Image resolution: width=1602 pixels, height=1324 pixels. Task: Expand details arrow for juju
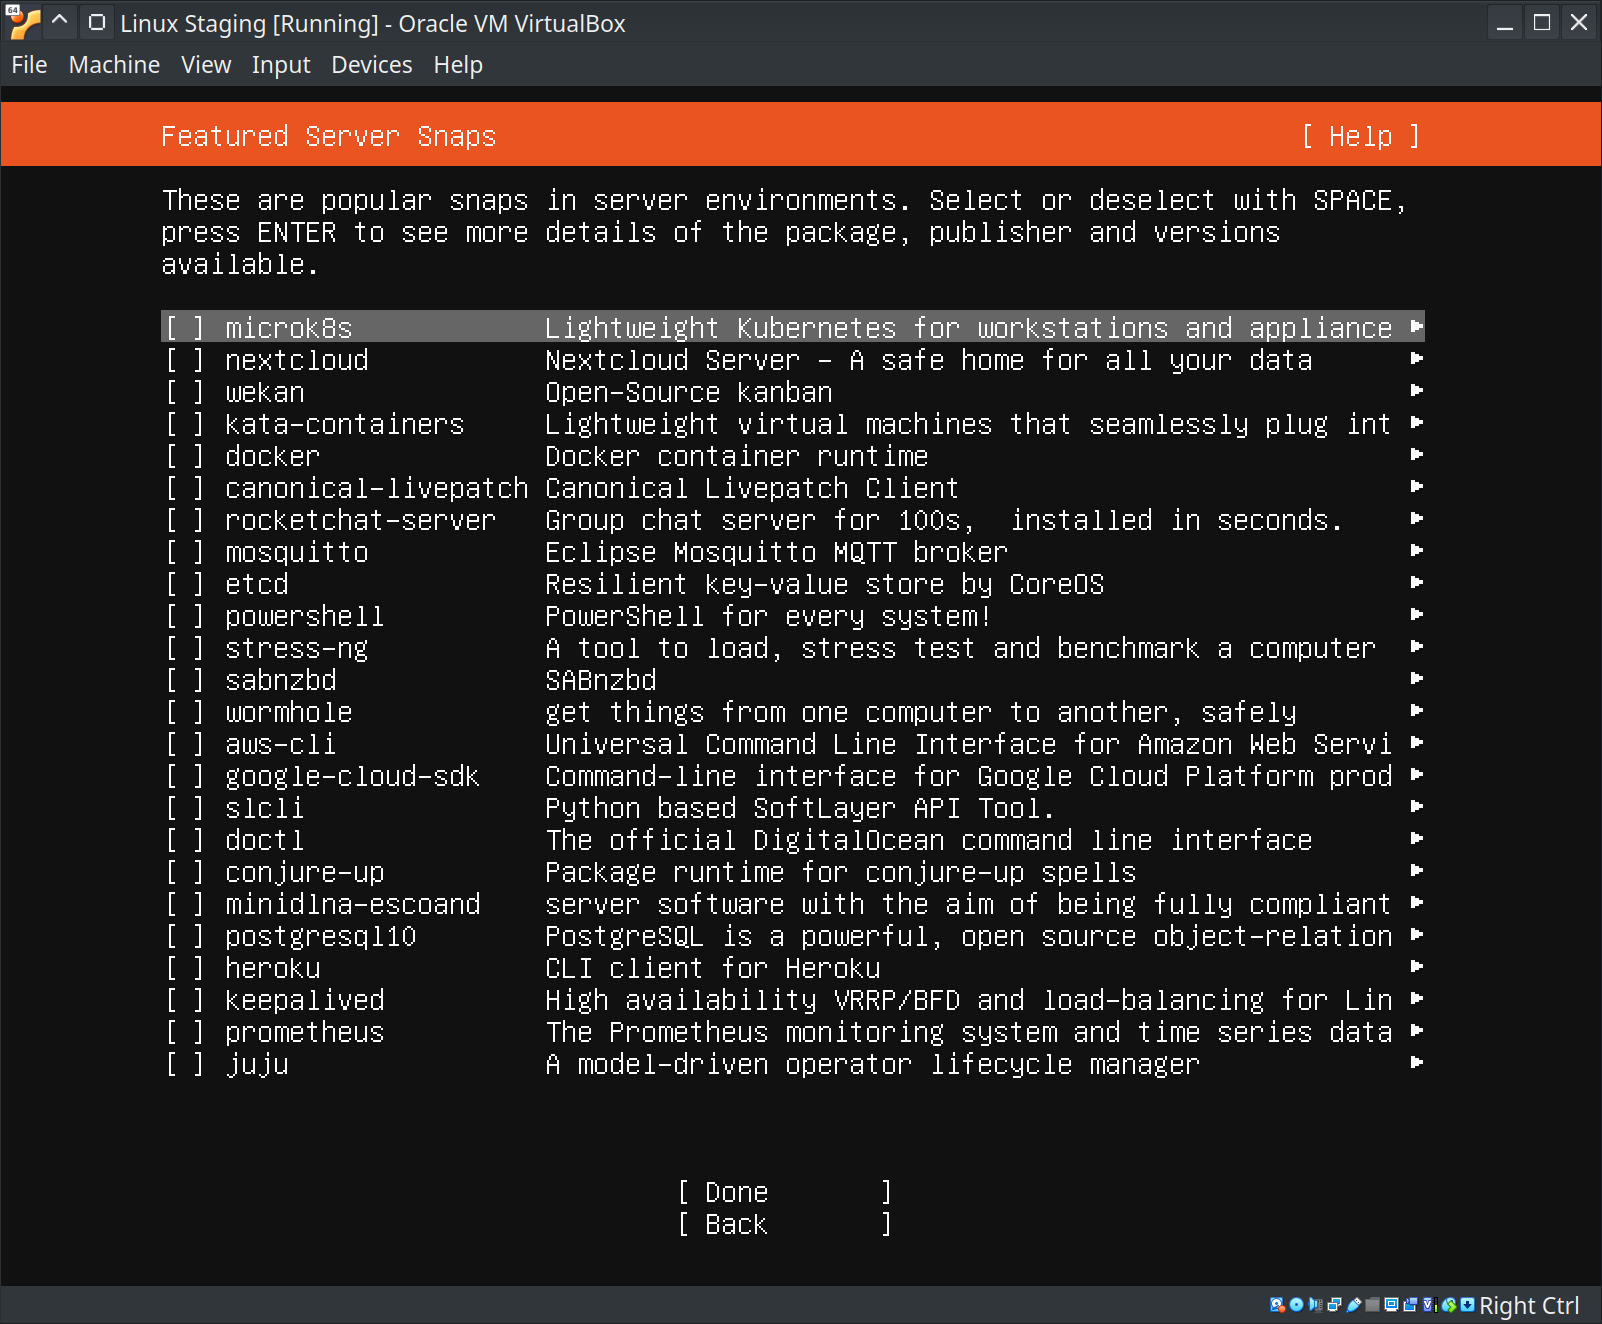1416,1063
